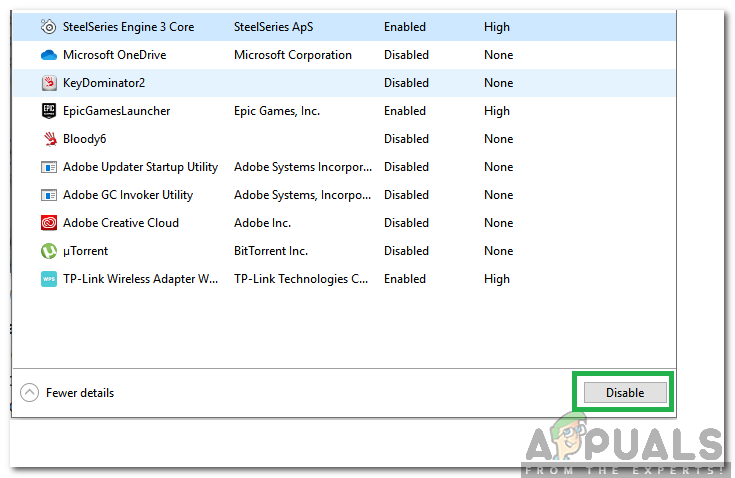Click the Adobe Inc. publisher cell
The width and height of the screenshot is (735, 478).
coord(262,223)
